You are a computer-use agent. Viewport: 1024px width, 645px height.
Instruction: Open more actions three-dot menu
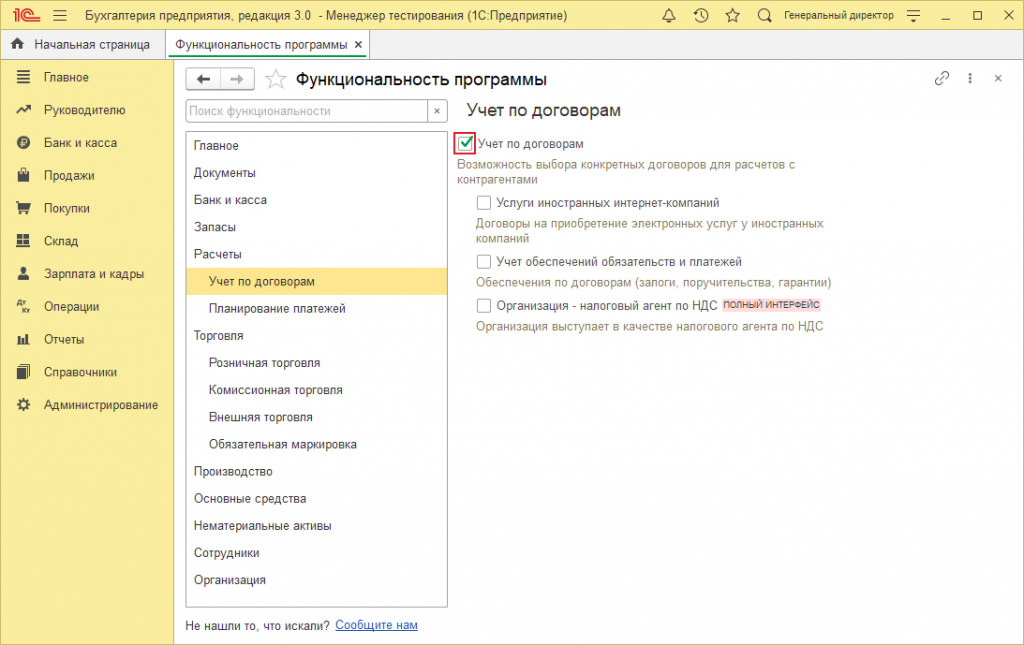point(970,78)
